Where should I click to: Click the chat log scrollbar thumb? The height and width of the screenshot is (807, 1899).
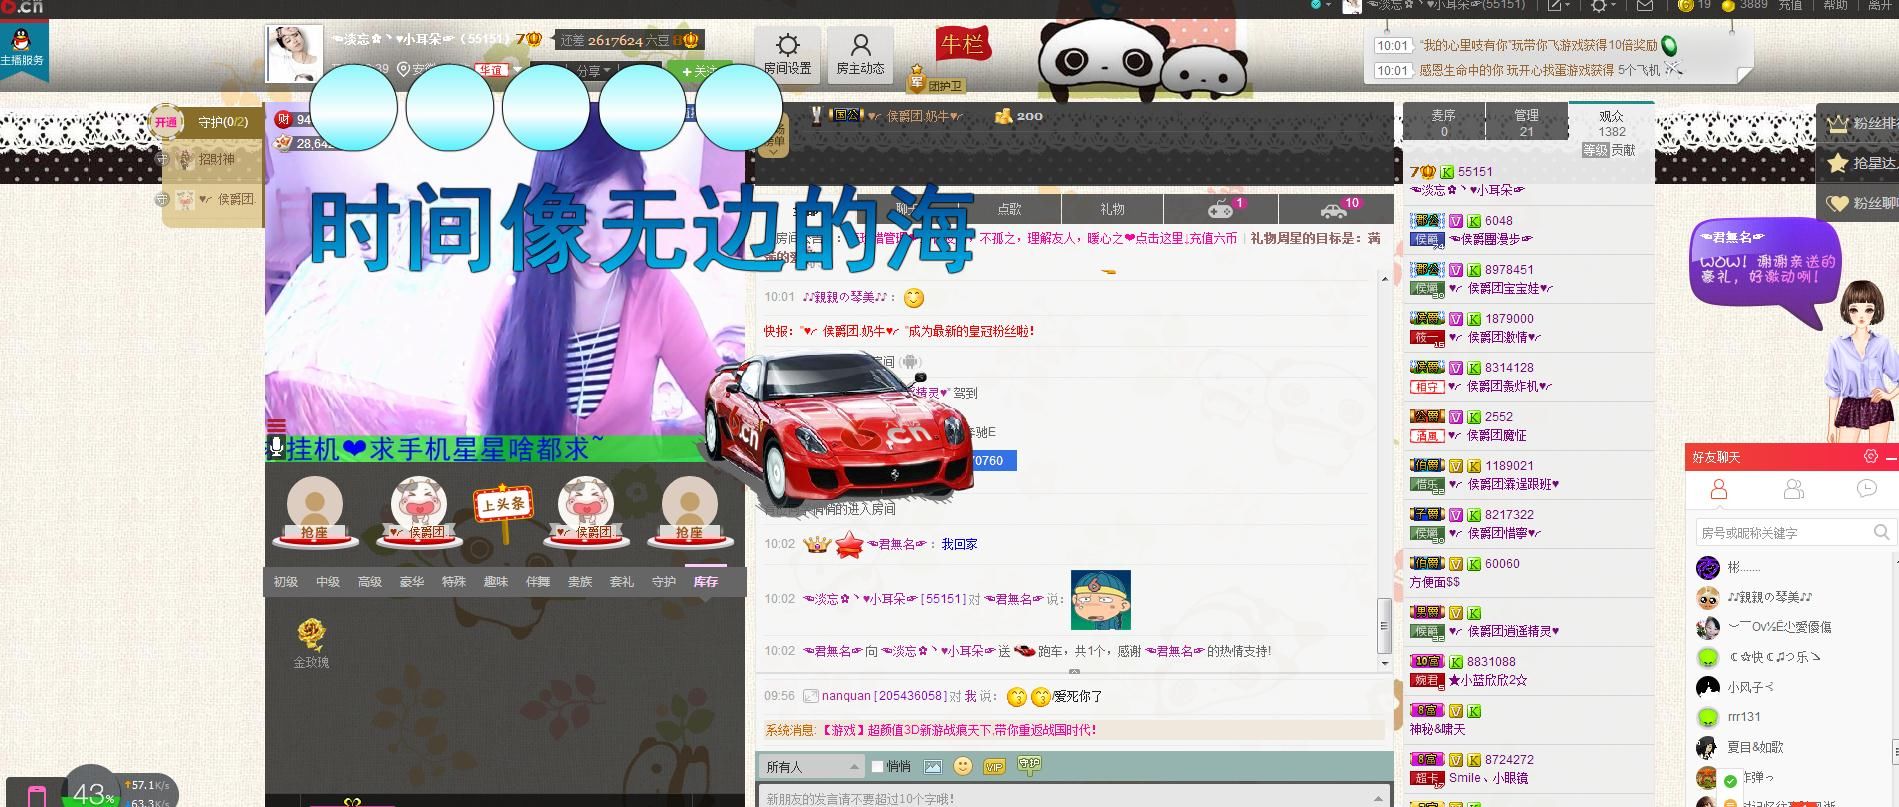pyautogui.click(x=1384, y=627)
